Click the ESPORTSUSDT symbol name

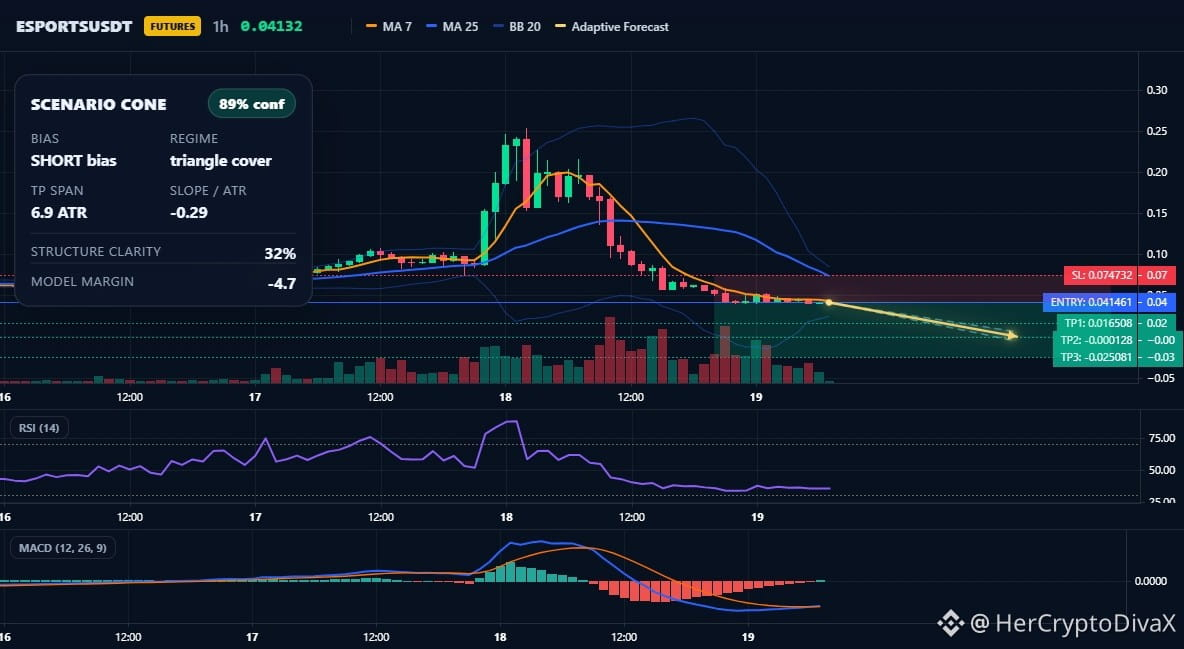74,26
